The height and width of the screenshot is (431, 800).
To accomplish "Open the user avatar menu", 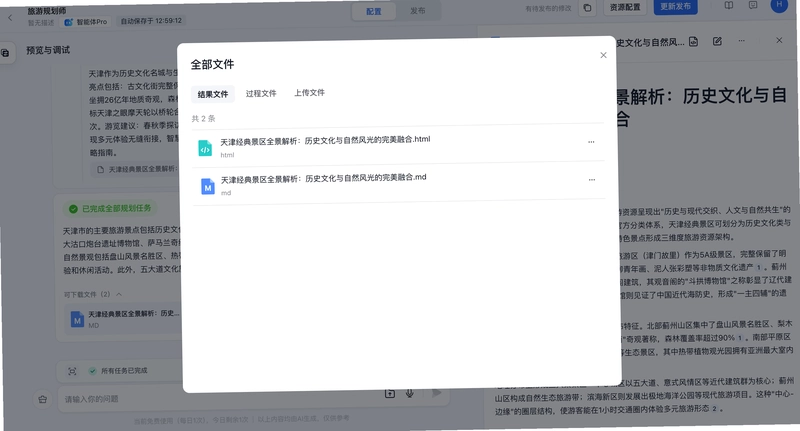I will [x=779, y=4].
